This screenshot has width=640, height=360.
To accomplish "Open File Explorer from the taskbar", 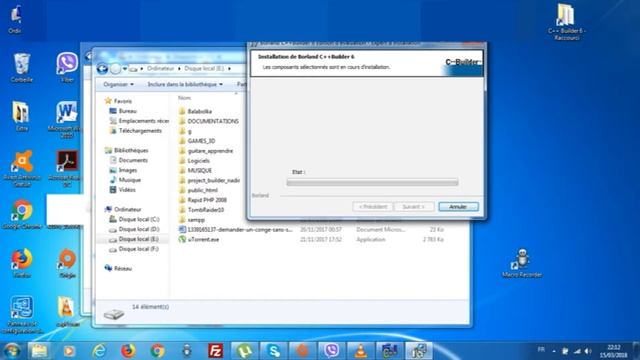I will click(x=40, y=351).
